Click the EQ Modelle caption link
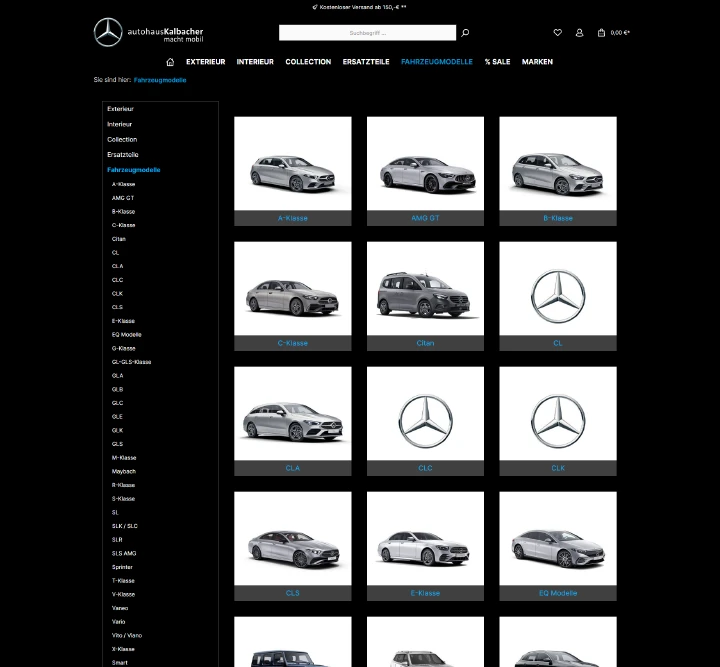This screenshot has height=667, width=720. (x=558, y=593)
